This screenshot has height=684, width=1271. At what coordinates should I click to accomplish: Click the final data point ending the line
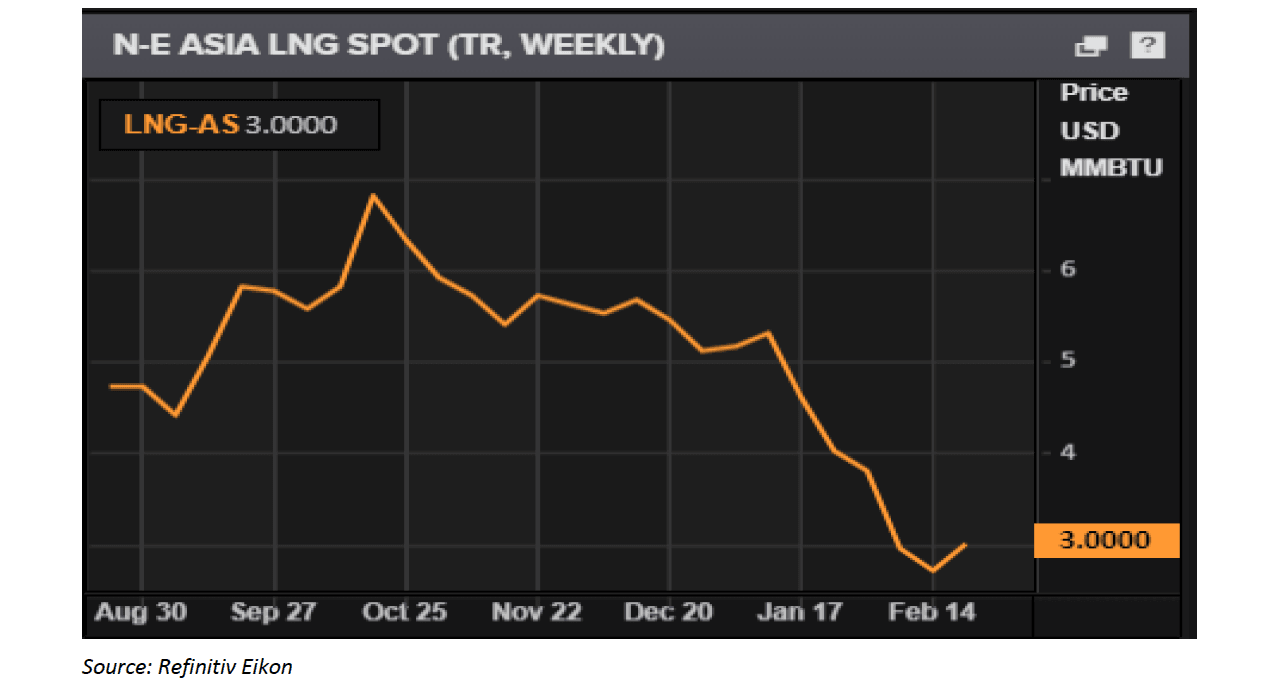[965, 544]
